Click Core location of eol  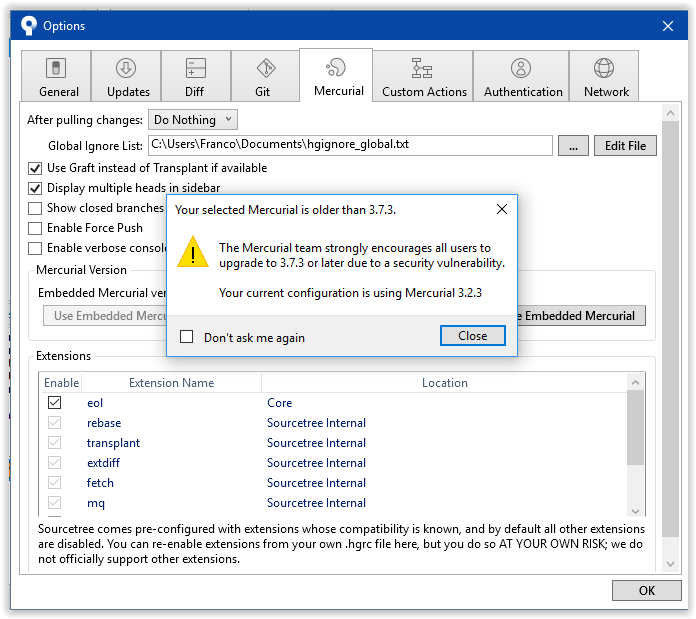pyautogui.click(x=280, y=403)
